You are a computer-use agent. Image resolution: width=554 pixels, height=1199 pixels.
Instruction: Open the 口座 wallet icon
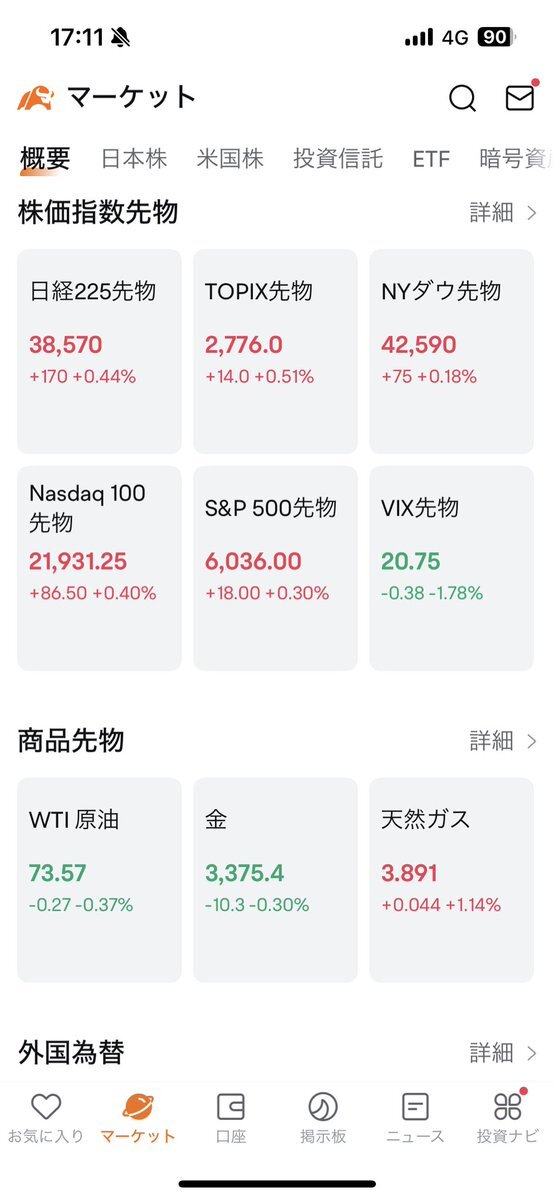click(x=230, y=1106)
